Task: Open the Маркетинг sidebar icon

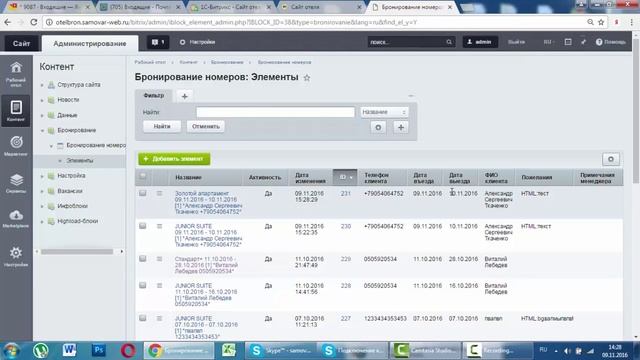Action: (x=16, y=146)
